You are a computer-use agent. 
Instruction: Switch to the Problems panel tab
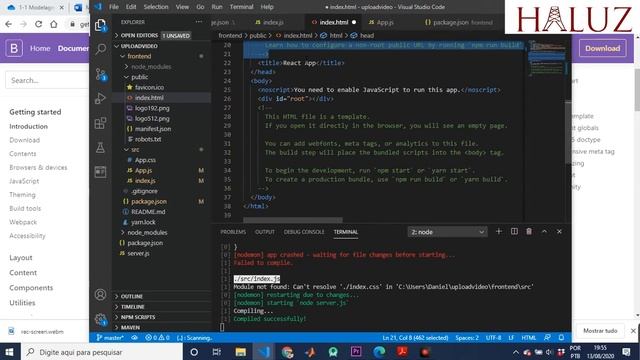point(233,232)
